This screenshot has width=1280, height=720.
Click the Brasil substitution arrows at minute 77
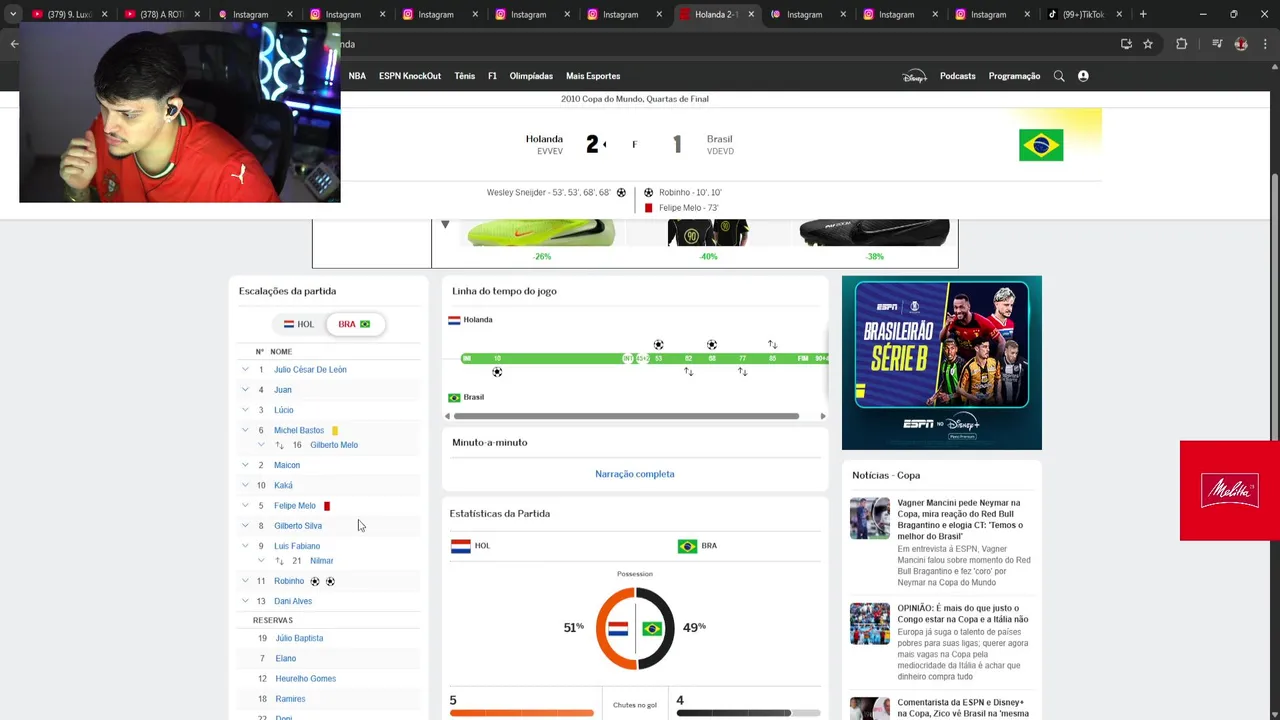tap(742, 372)
